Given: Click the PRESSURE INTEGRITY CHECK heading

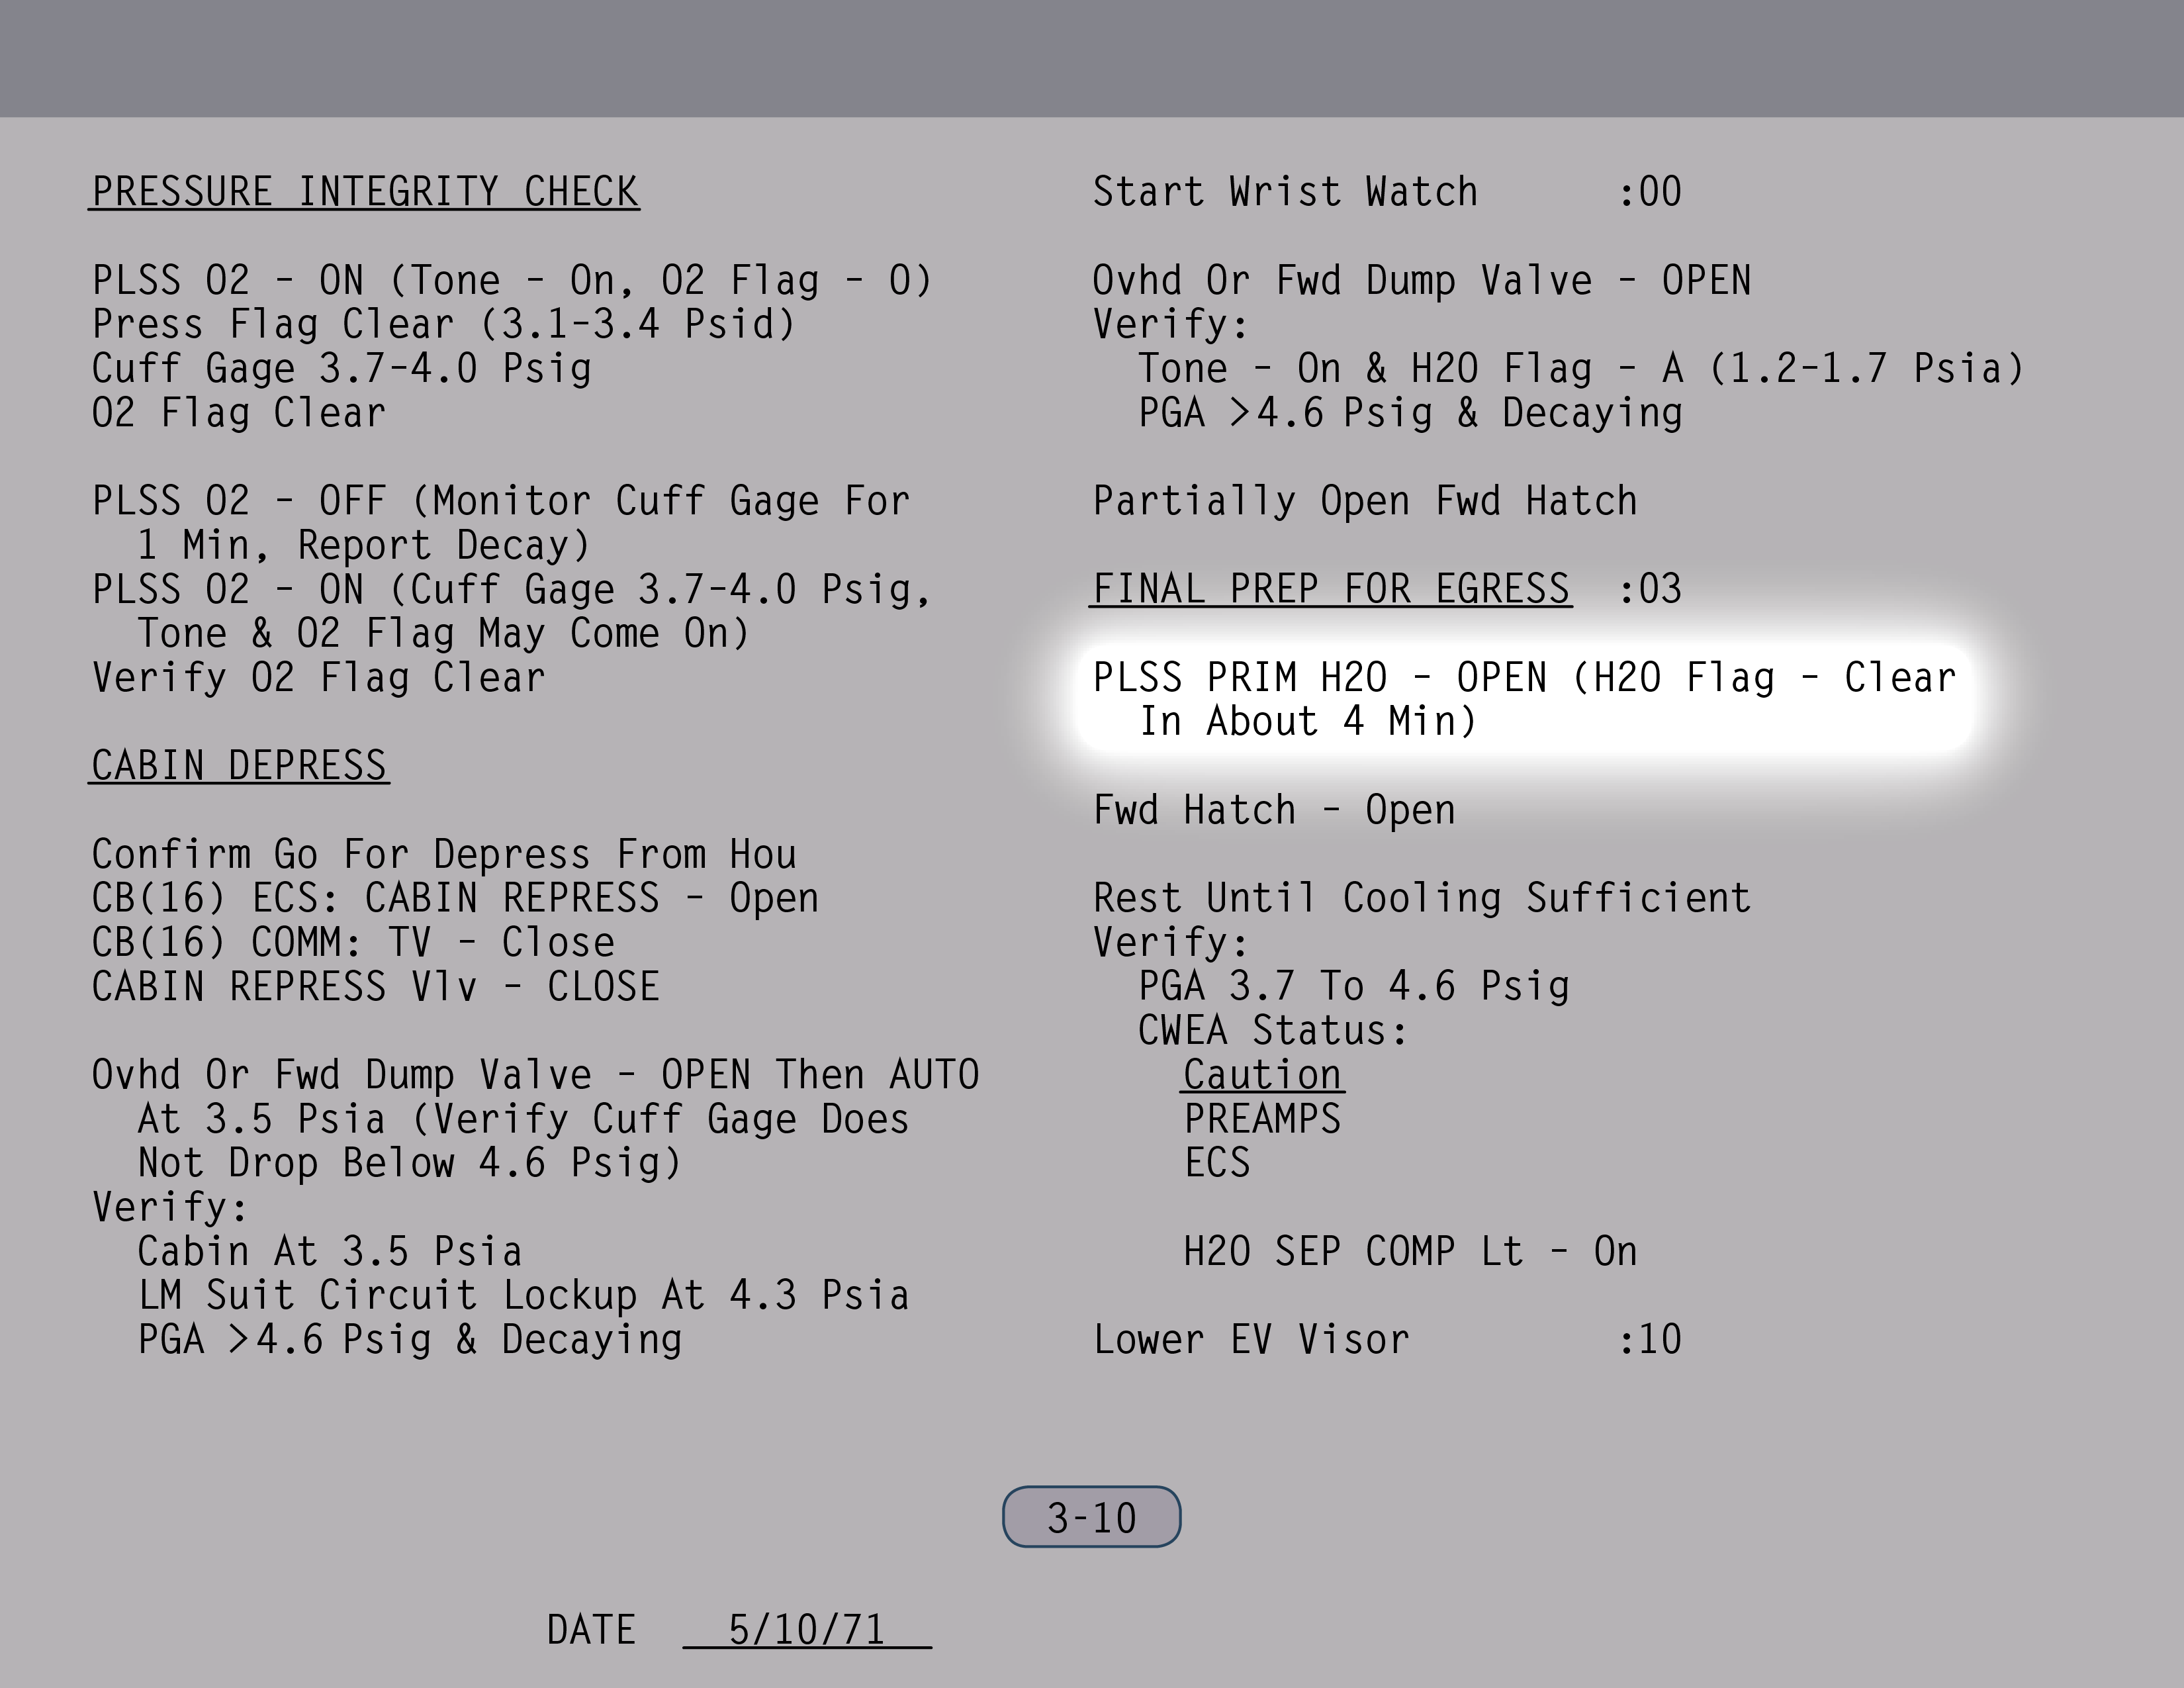Looking at the screenshot, I should pos(364,192).
